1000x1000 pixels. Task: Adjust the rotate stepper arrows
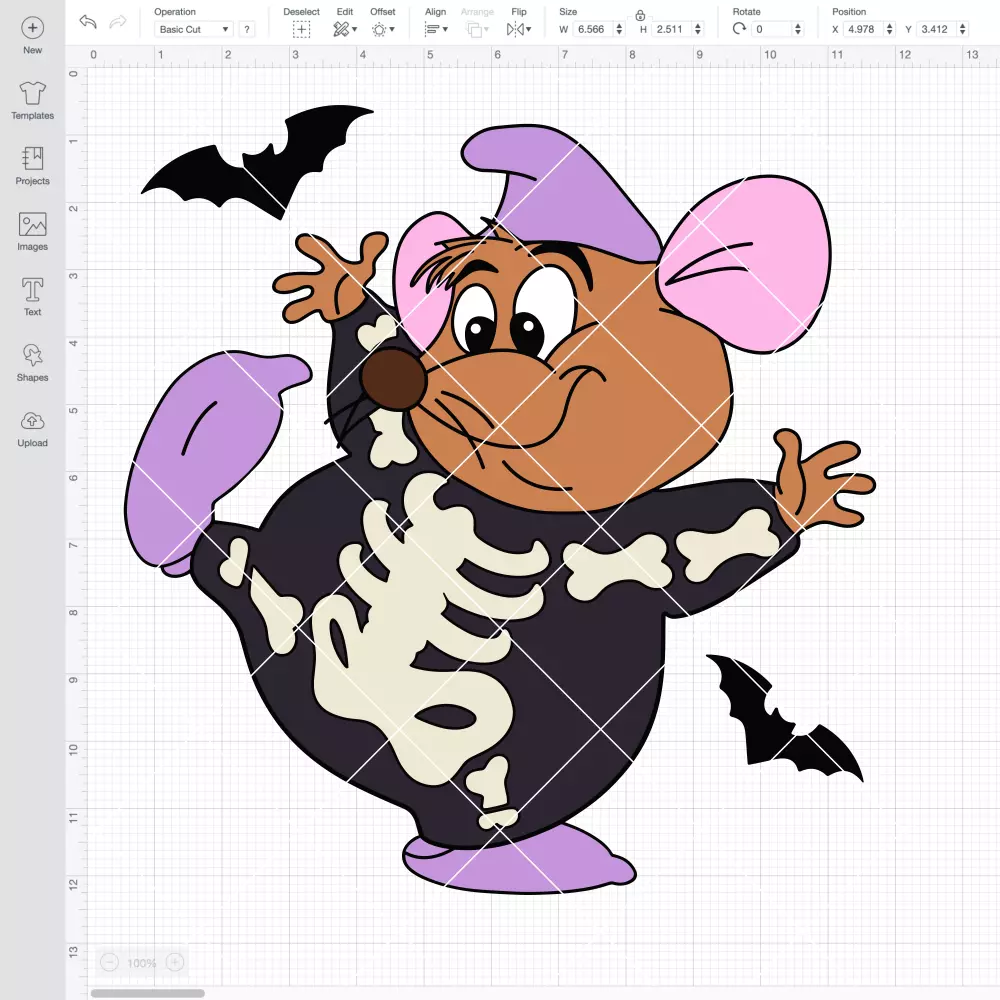(x=797, y=29)
